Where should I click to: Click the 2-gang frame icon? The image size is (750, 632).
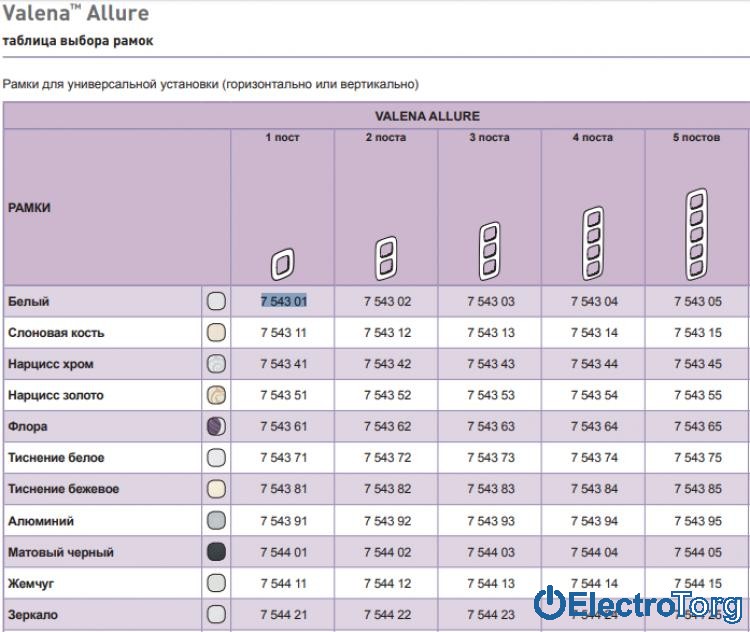(x=386, y=257)
